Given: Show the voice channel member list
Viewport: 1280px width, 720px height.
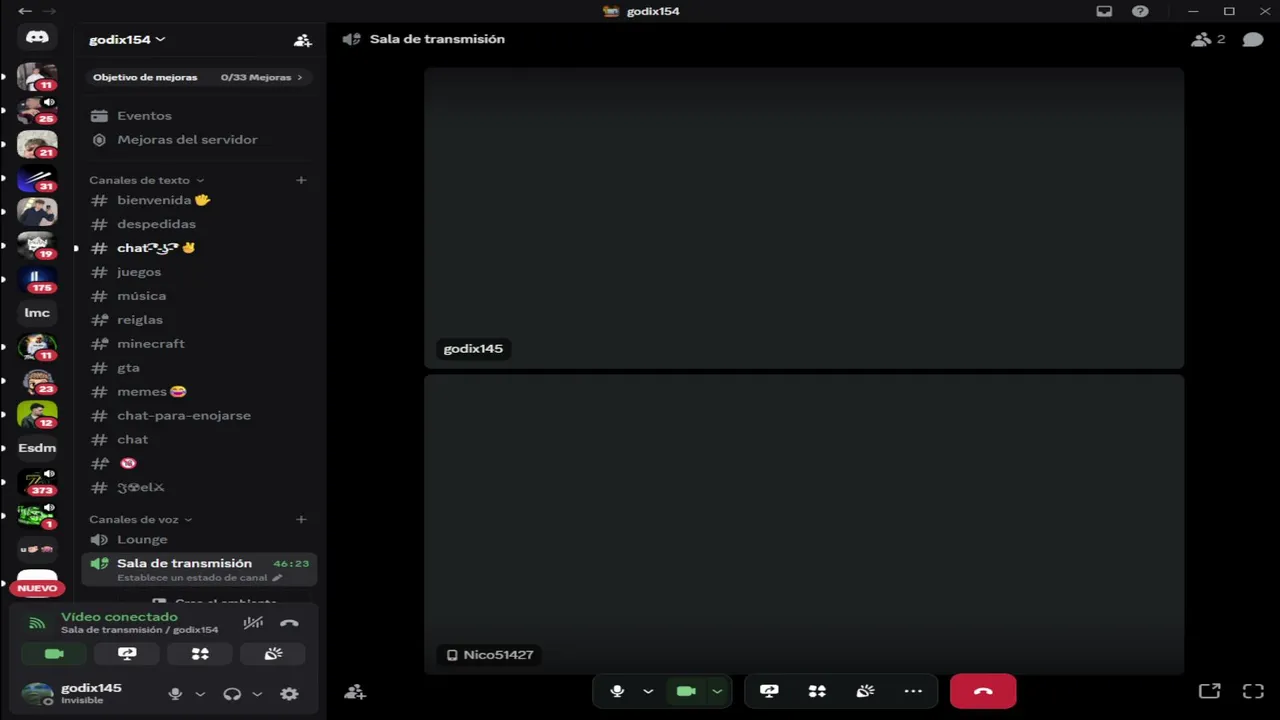Looking at the screenshot, I should tap(1208, 39).
